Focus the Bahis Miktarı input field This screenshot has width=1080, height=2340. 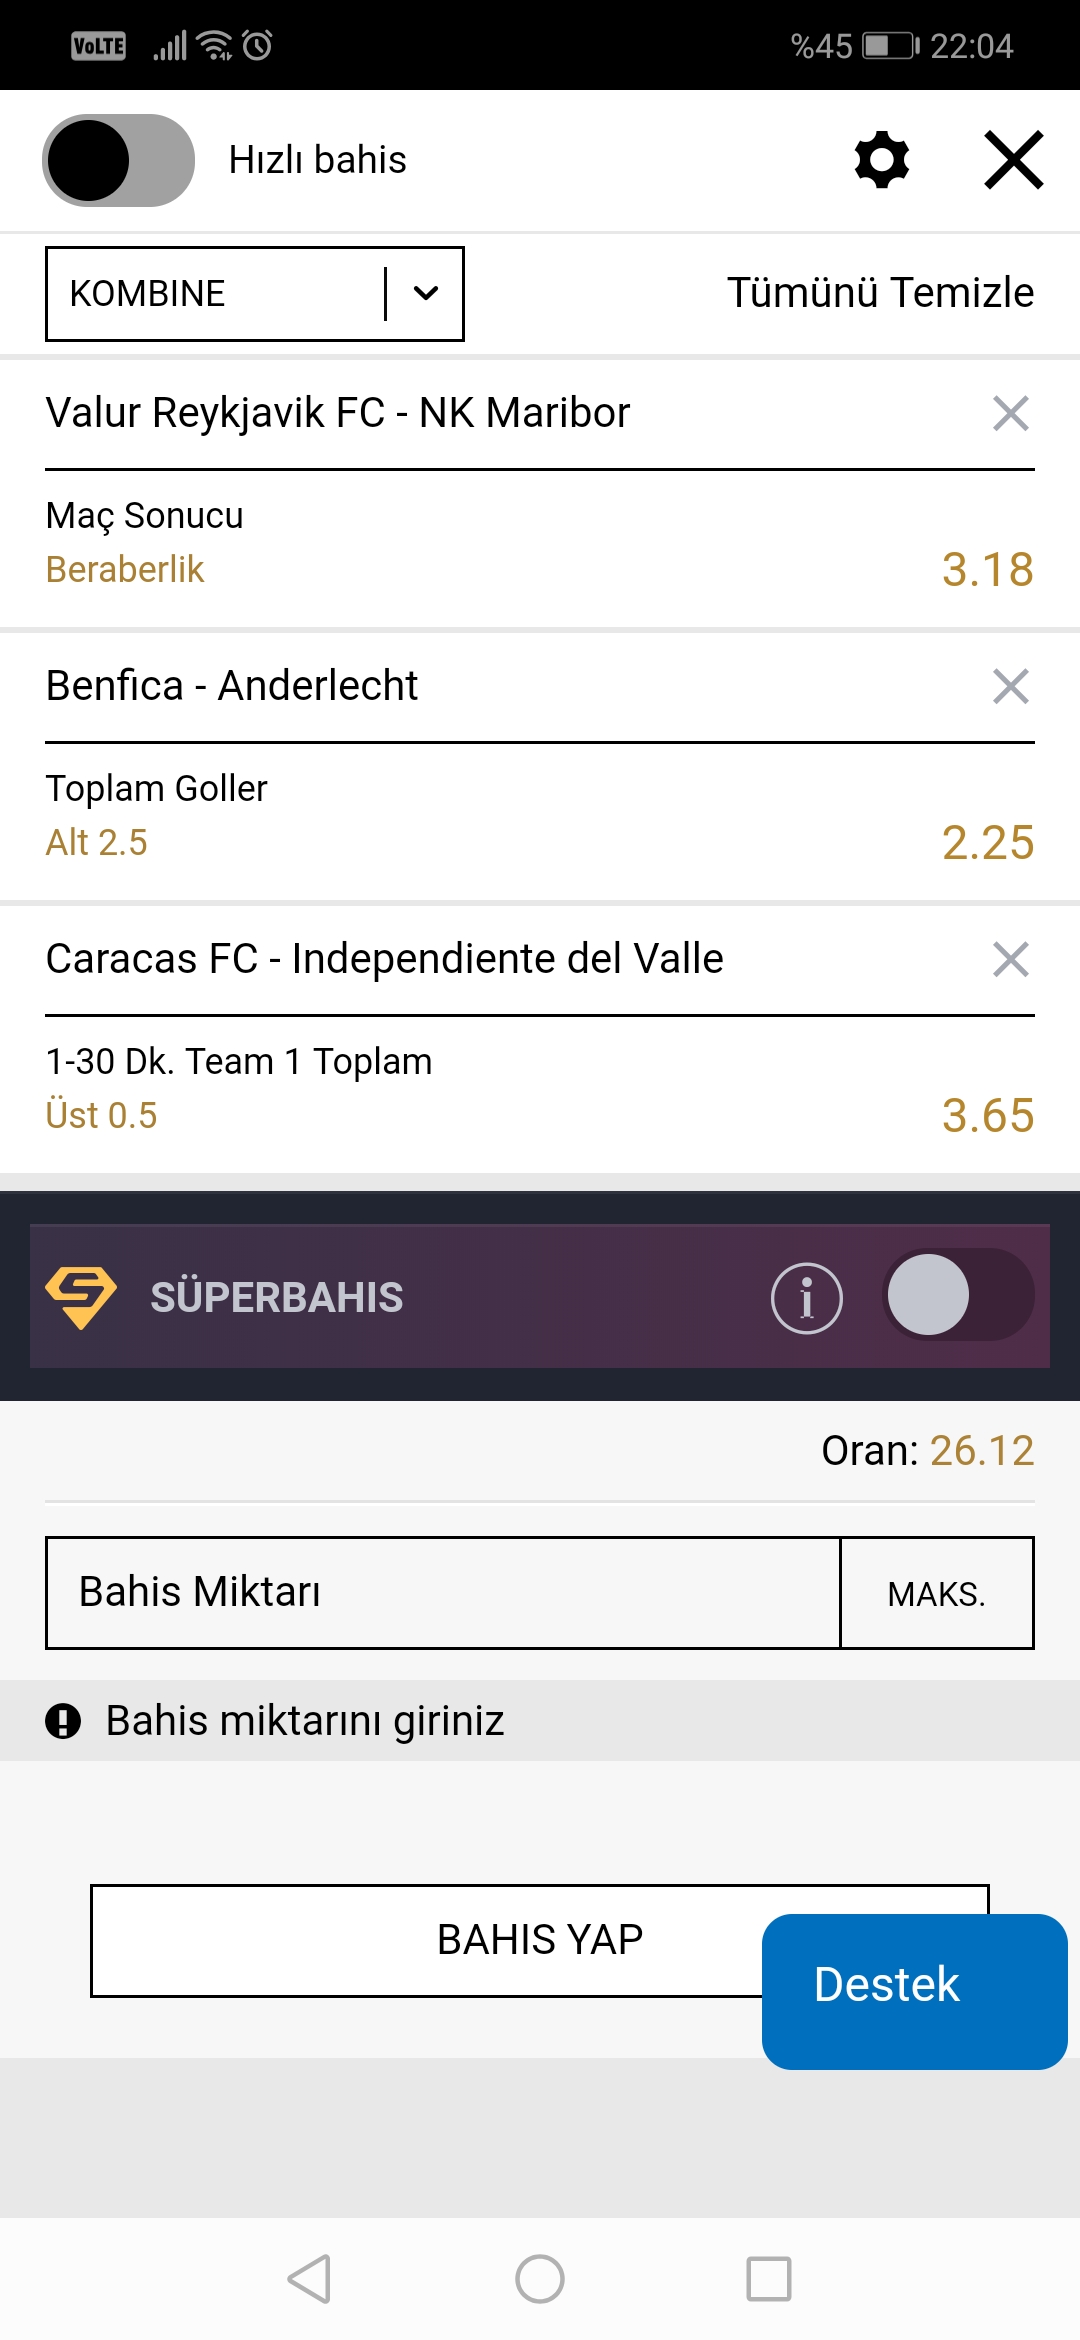443,1593
